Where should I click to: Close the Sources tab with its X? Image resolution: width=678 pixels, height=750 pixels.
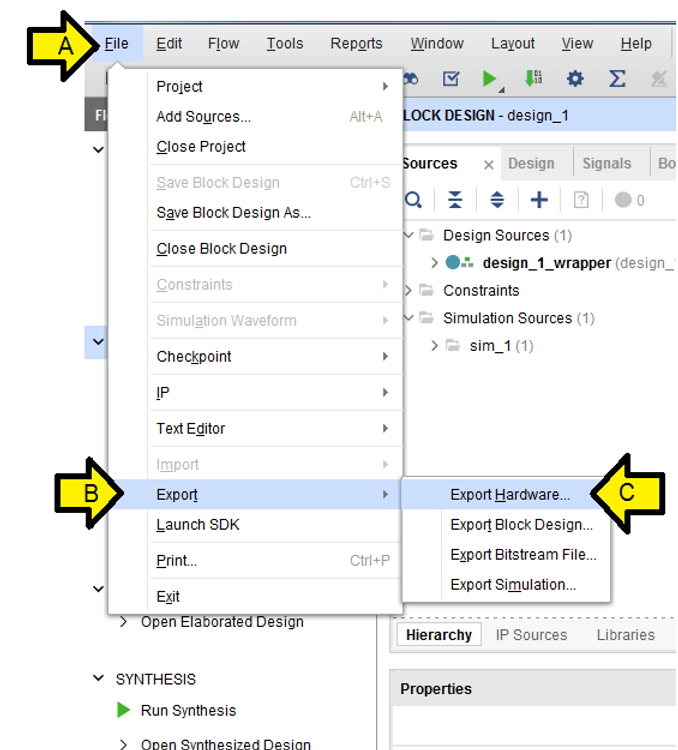pos(488,165)
